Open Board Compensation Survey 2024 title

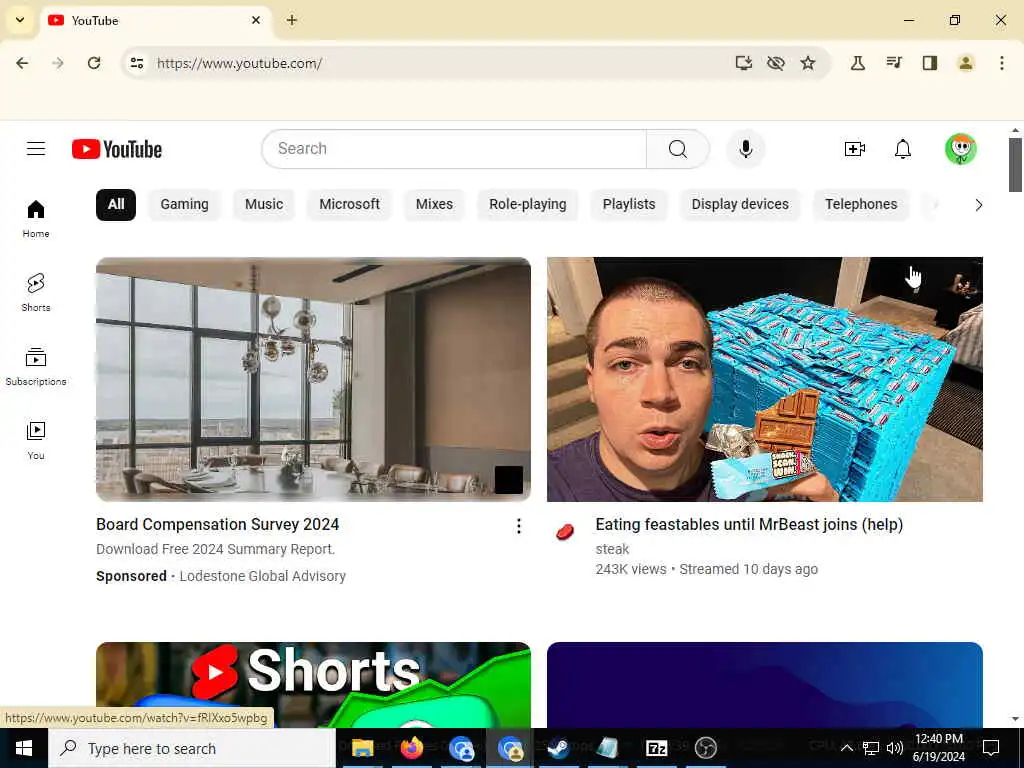(x=217, y=524)
